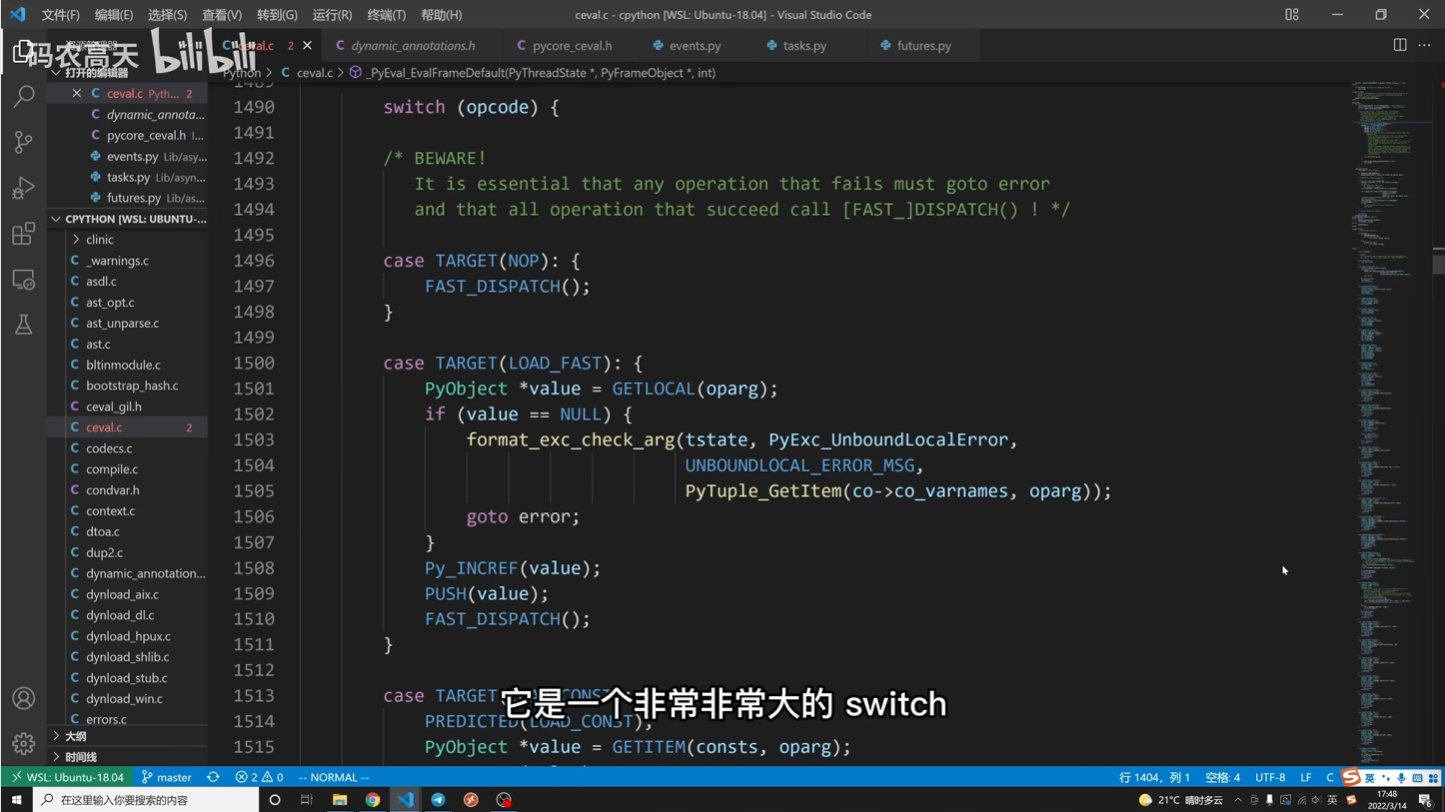Close the ceval.c editor tab

tap(307, 45)
